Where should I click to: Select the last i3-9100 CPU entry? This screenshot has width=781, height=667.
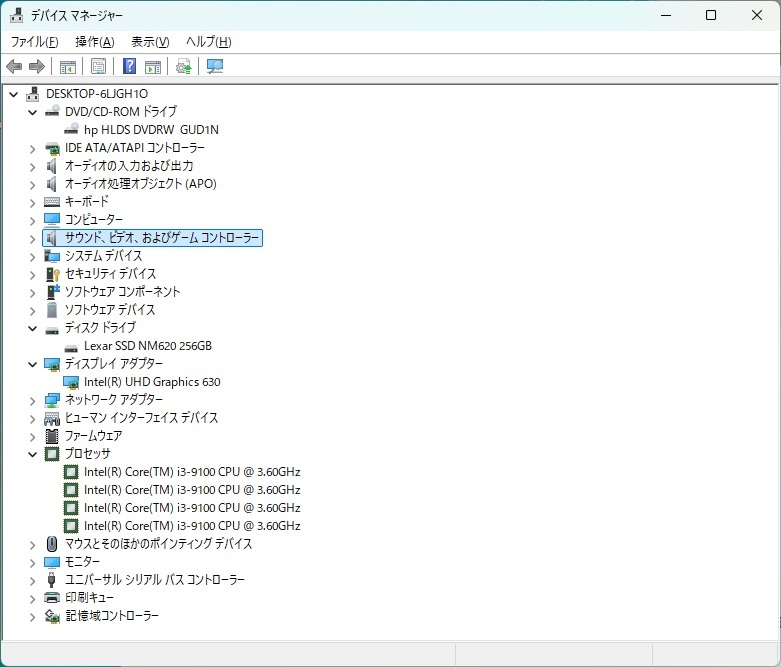click(x=192, y=526)
